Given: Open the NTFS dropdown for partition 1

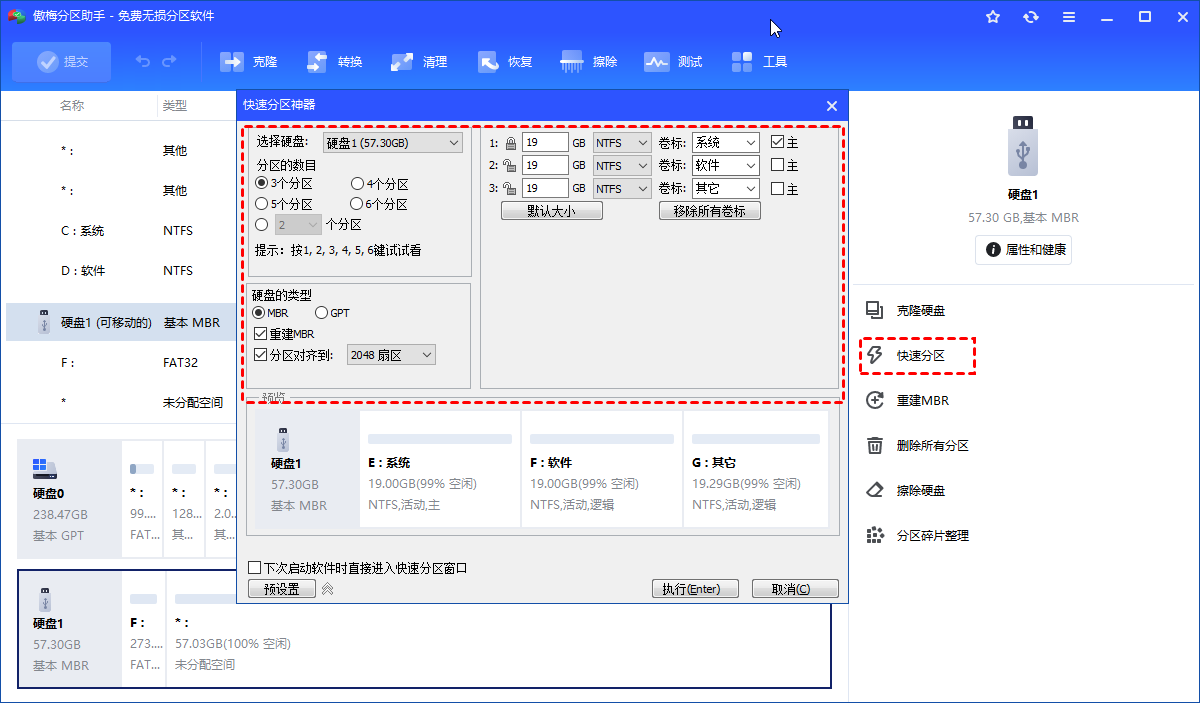Looking at the screenshot, I should [622, 143].
